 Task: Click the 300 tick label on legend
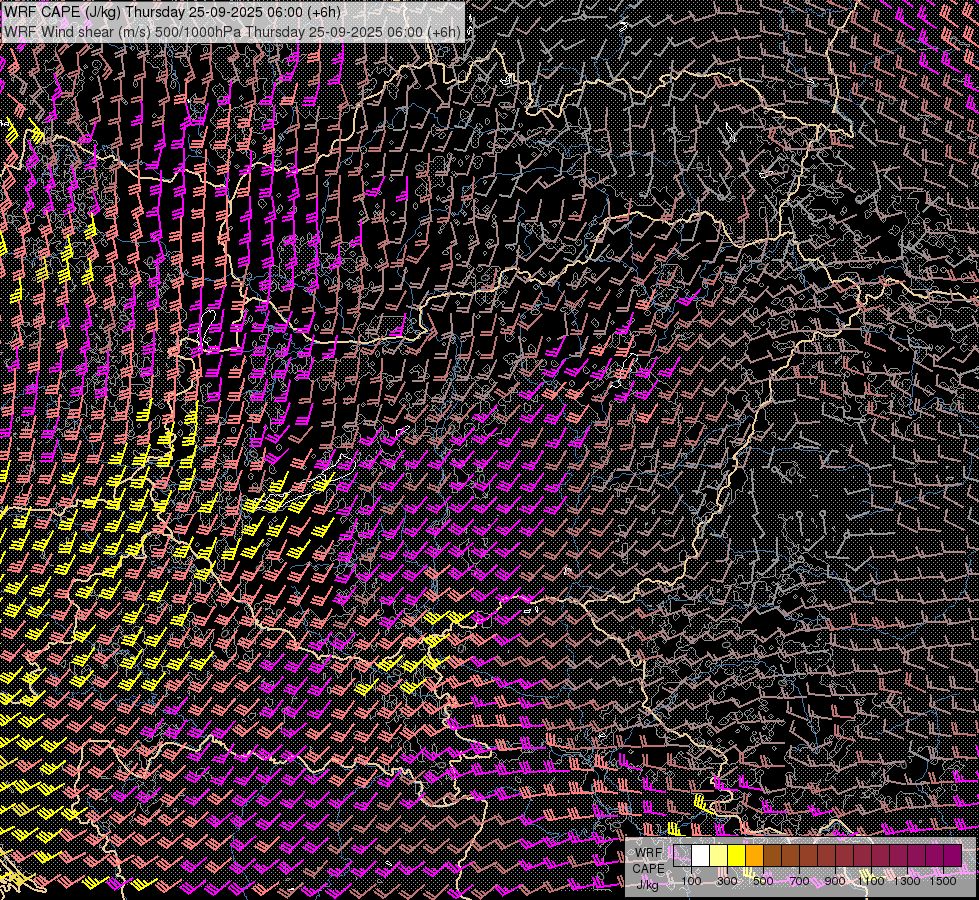(727, 881)
